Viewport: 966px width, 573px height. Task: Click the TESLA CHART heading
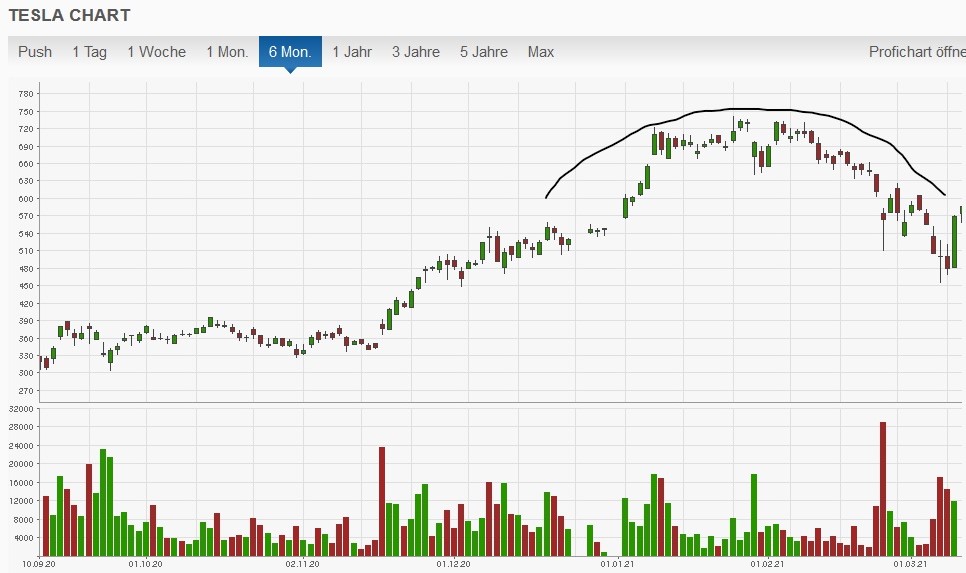[x=70, y=15]
